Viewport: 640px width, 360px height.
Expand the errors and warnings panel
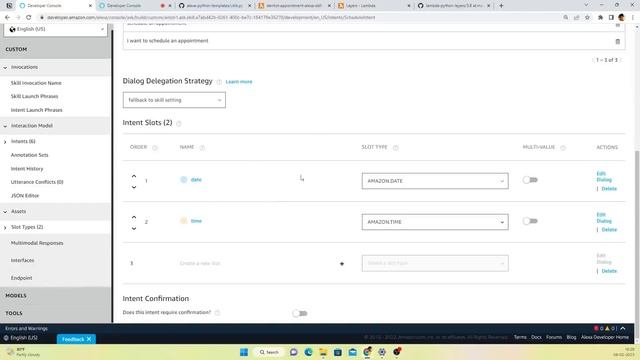click(x=623, y=328)
